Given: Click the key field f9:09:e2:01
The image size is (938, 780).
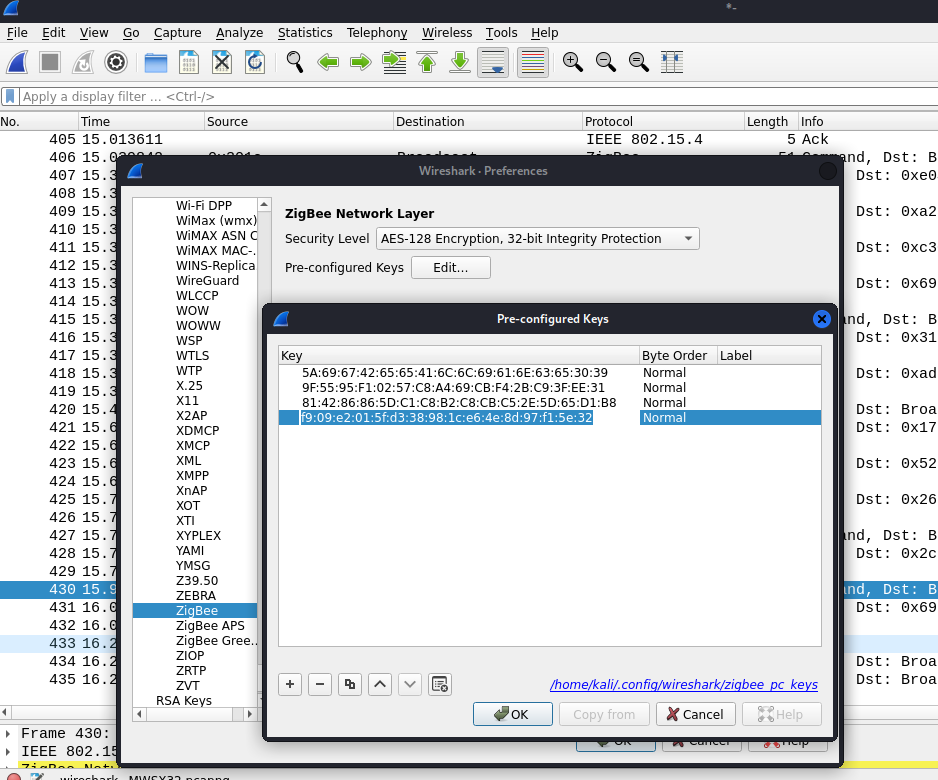Looking at the screenshot, I should click(446, 418).
